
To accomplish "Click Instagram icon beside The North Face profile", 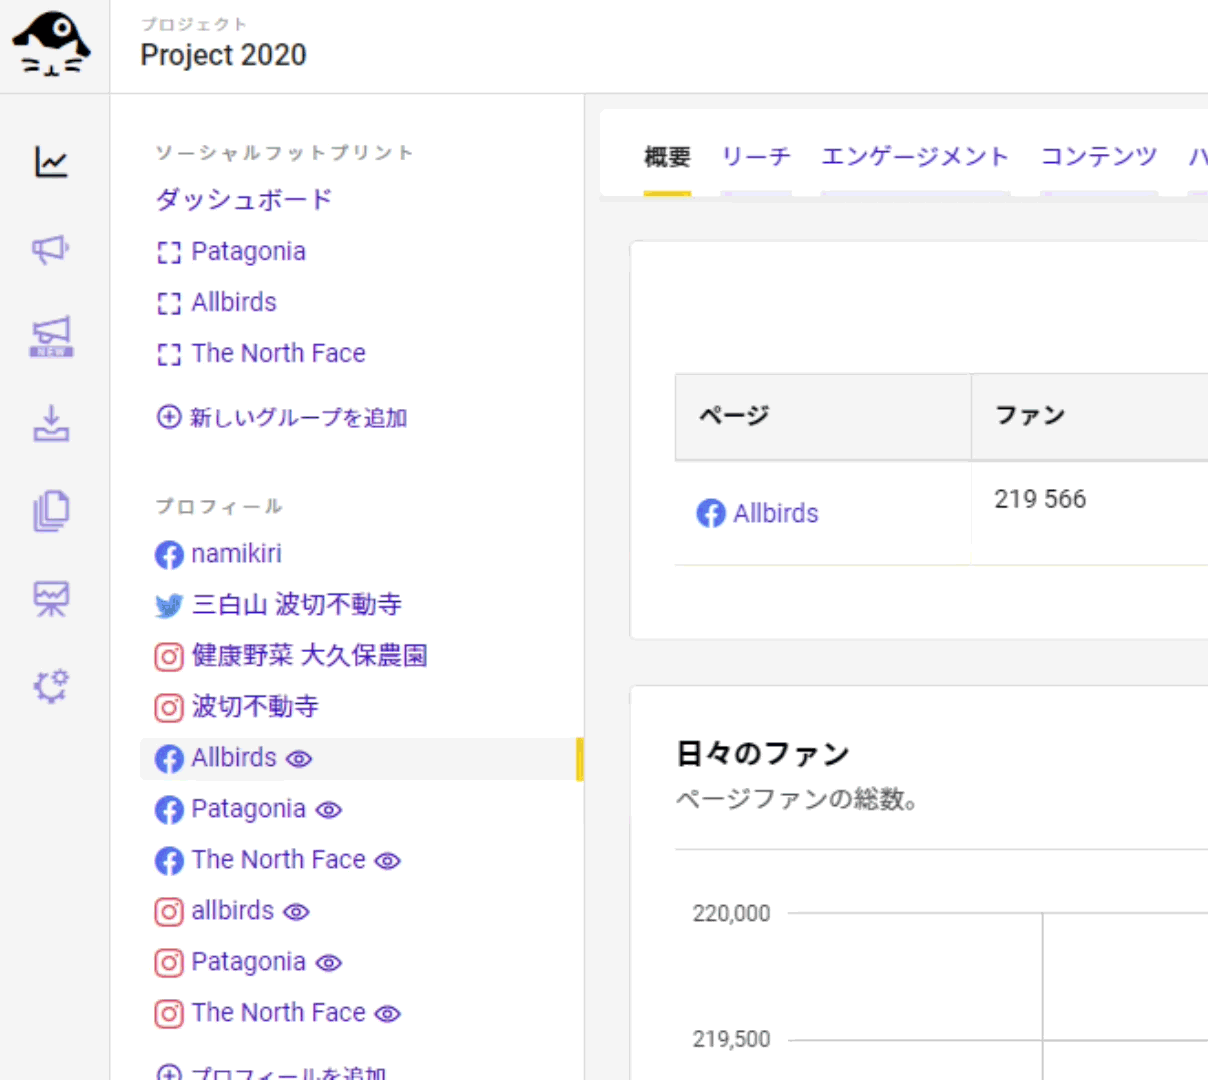I will pyautogui.click(x=169, y=1014).
